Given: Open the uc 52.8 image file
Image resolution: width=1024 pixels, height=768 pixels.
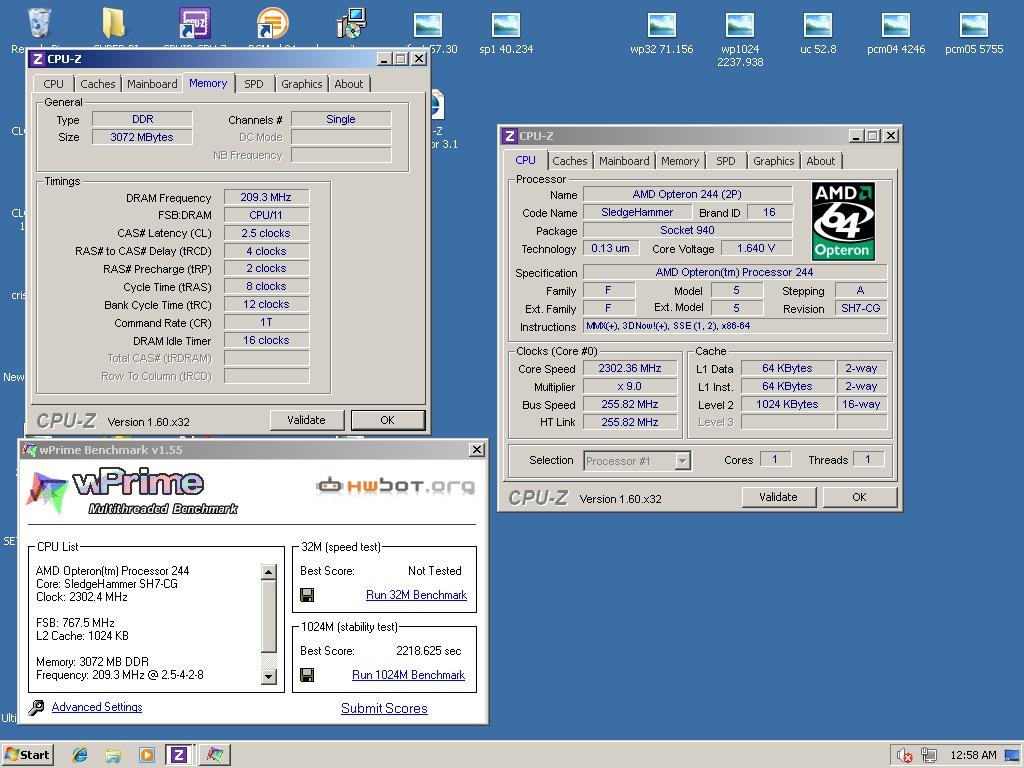Looking at the screenshot, I should (818, 25).
